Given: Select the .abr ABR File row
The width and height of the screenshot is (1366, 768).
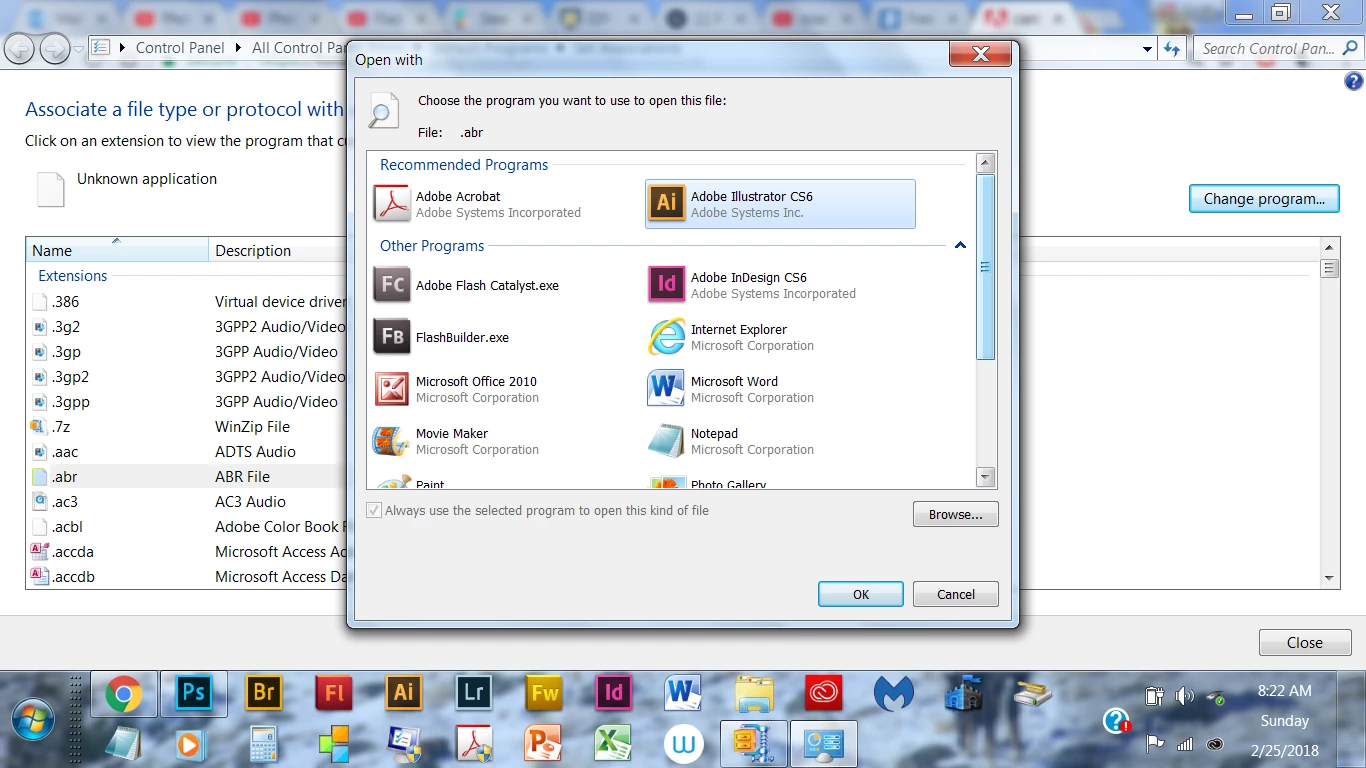Looking at the screenshot, I should pyautogui.click(x=186, y=476).
